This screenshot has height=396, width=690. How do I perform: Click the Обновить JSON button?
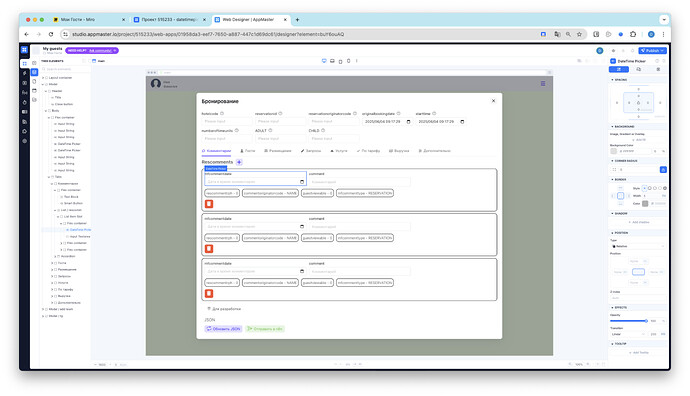coord(223,329)
